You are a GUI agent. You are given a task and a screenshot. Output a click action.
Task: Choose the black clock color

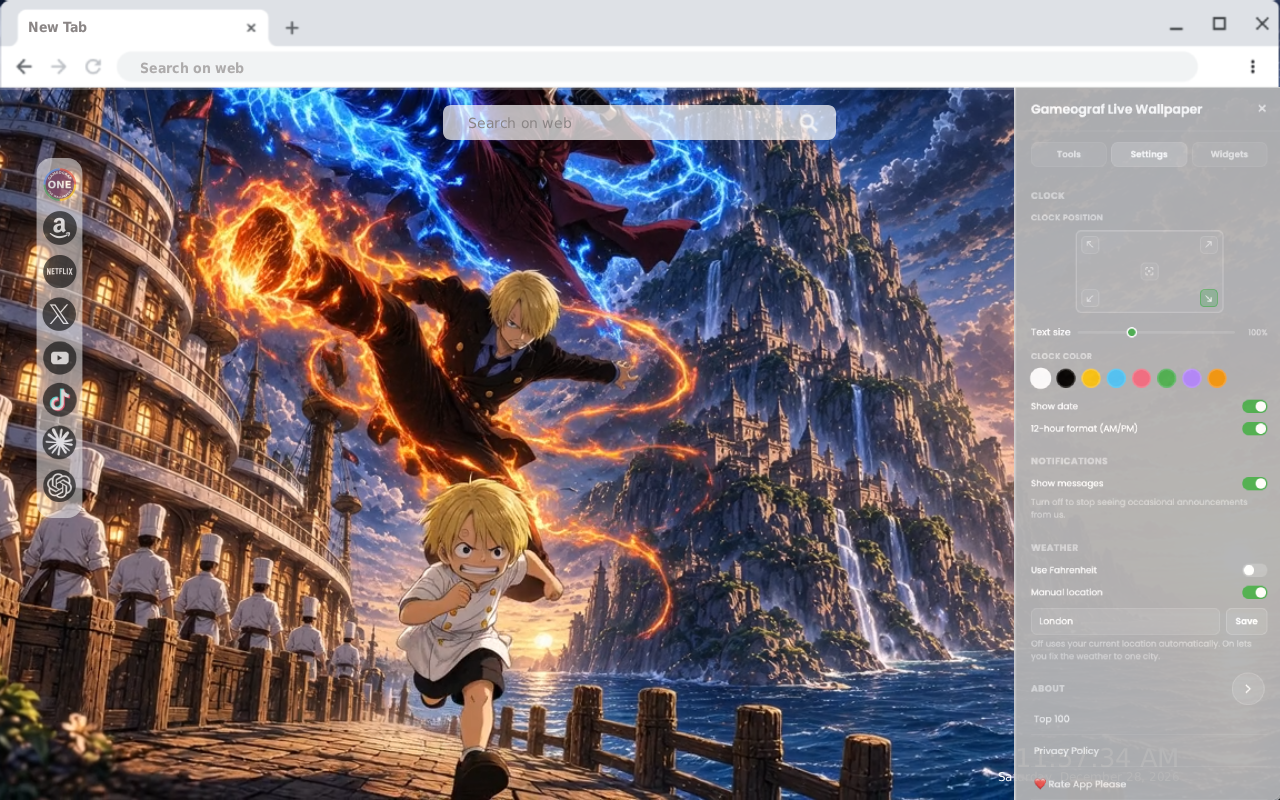1066,378
